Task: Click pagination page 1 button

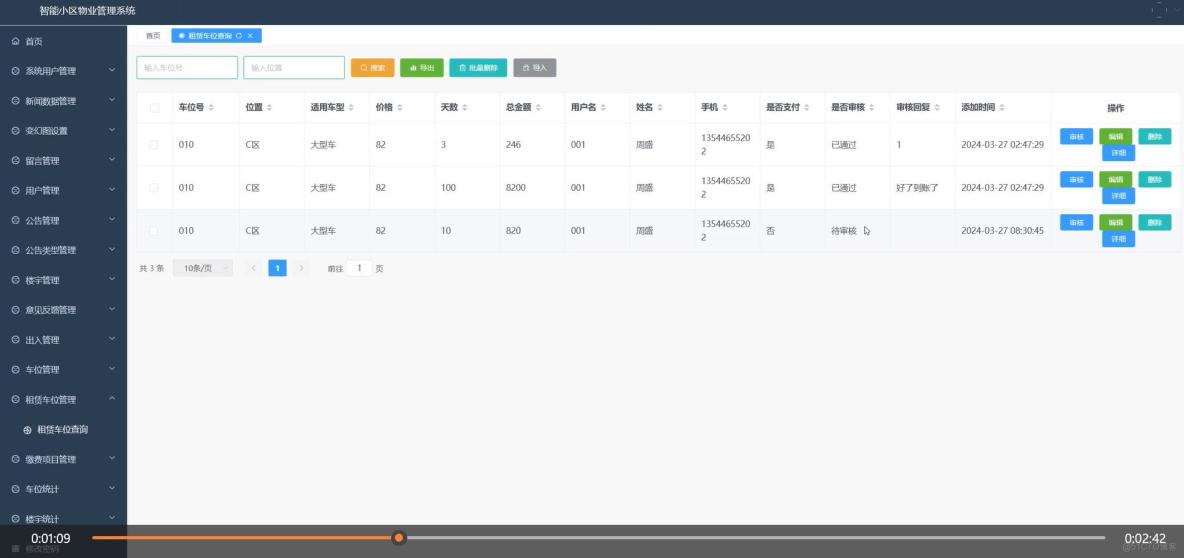Action: (277, 268)
